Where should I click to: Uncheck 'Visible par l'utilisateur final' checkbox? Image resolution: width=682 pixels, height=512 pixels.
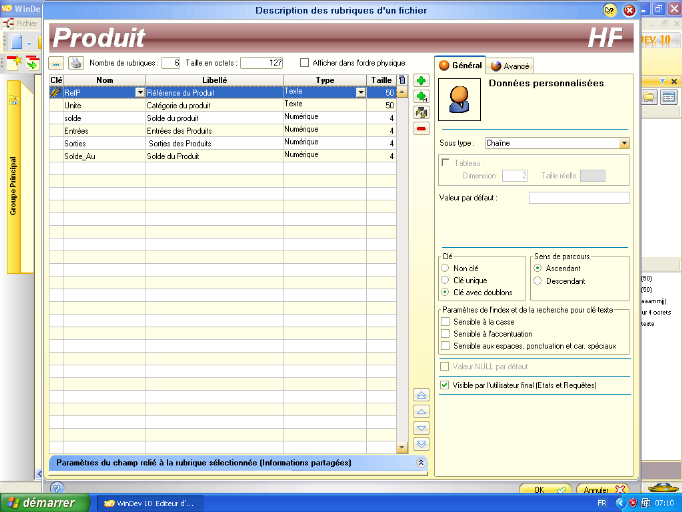coord(445,384)
